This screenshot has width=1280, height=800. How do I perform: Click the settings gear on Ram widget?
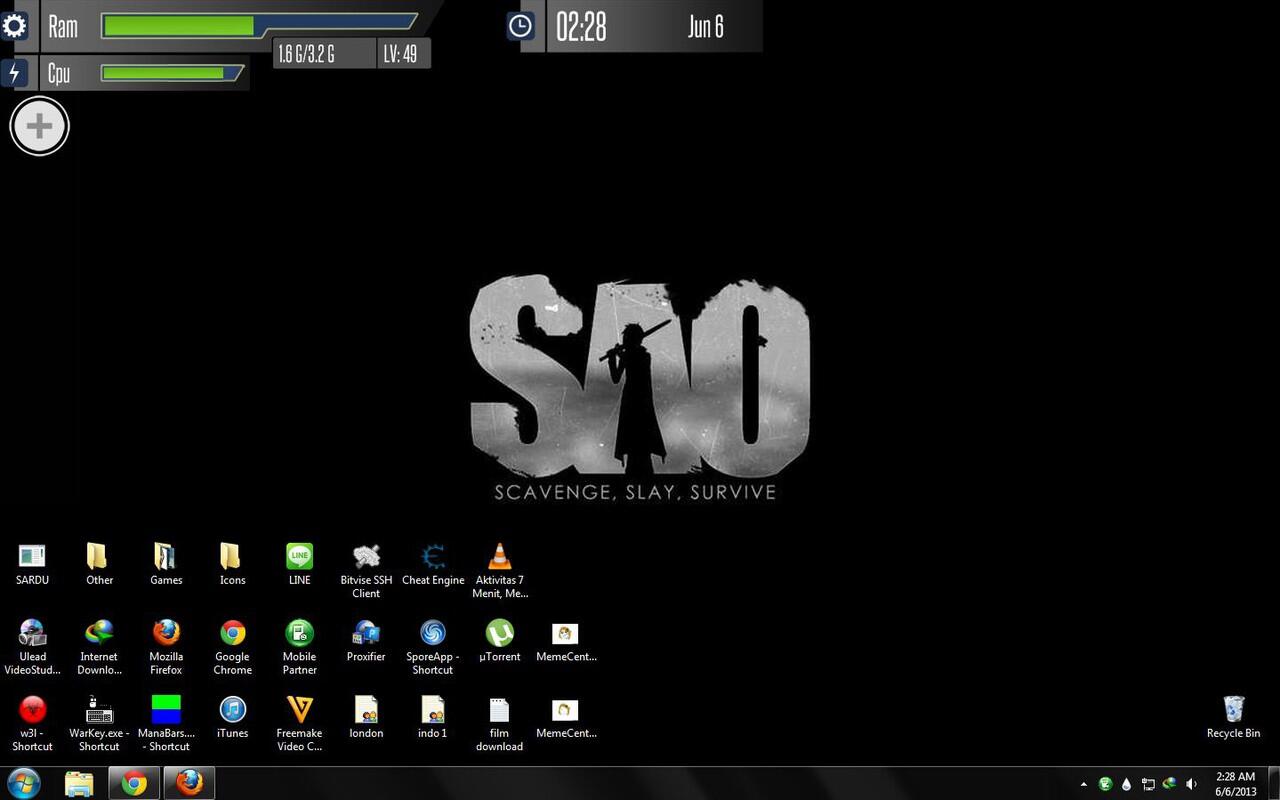point(14,25)
